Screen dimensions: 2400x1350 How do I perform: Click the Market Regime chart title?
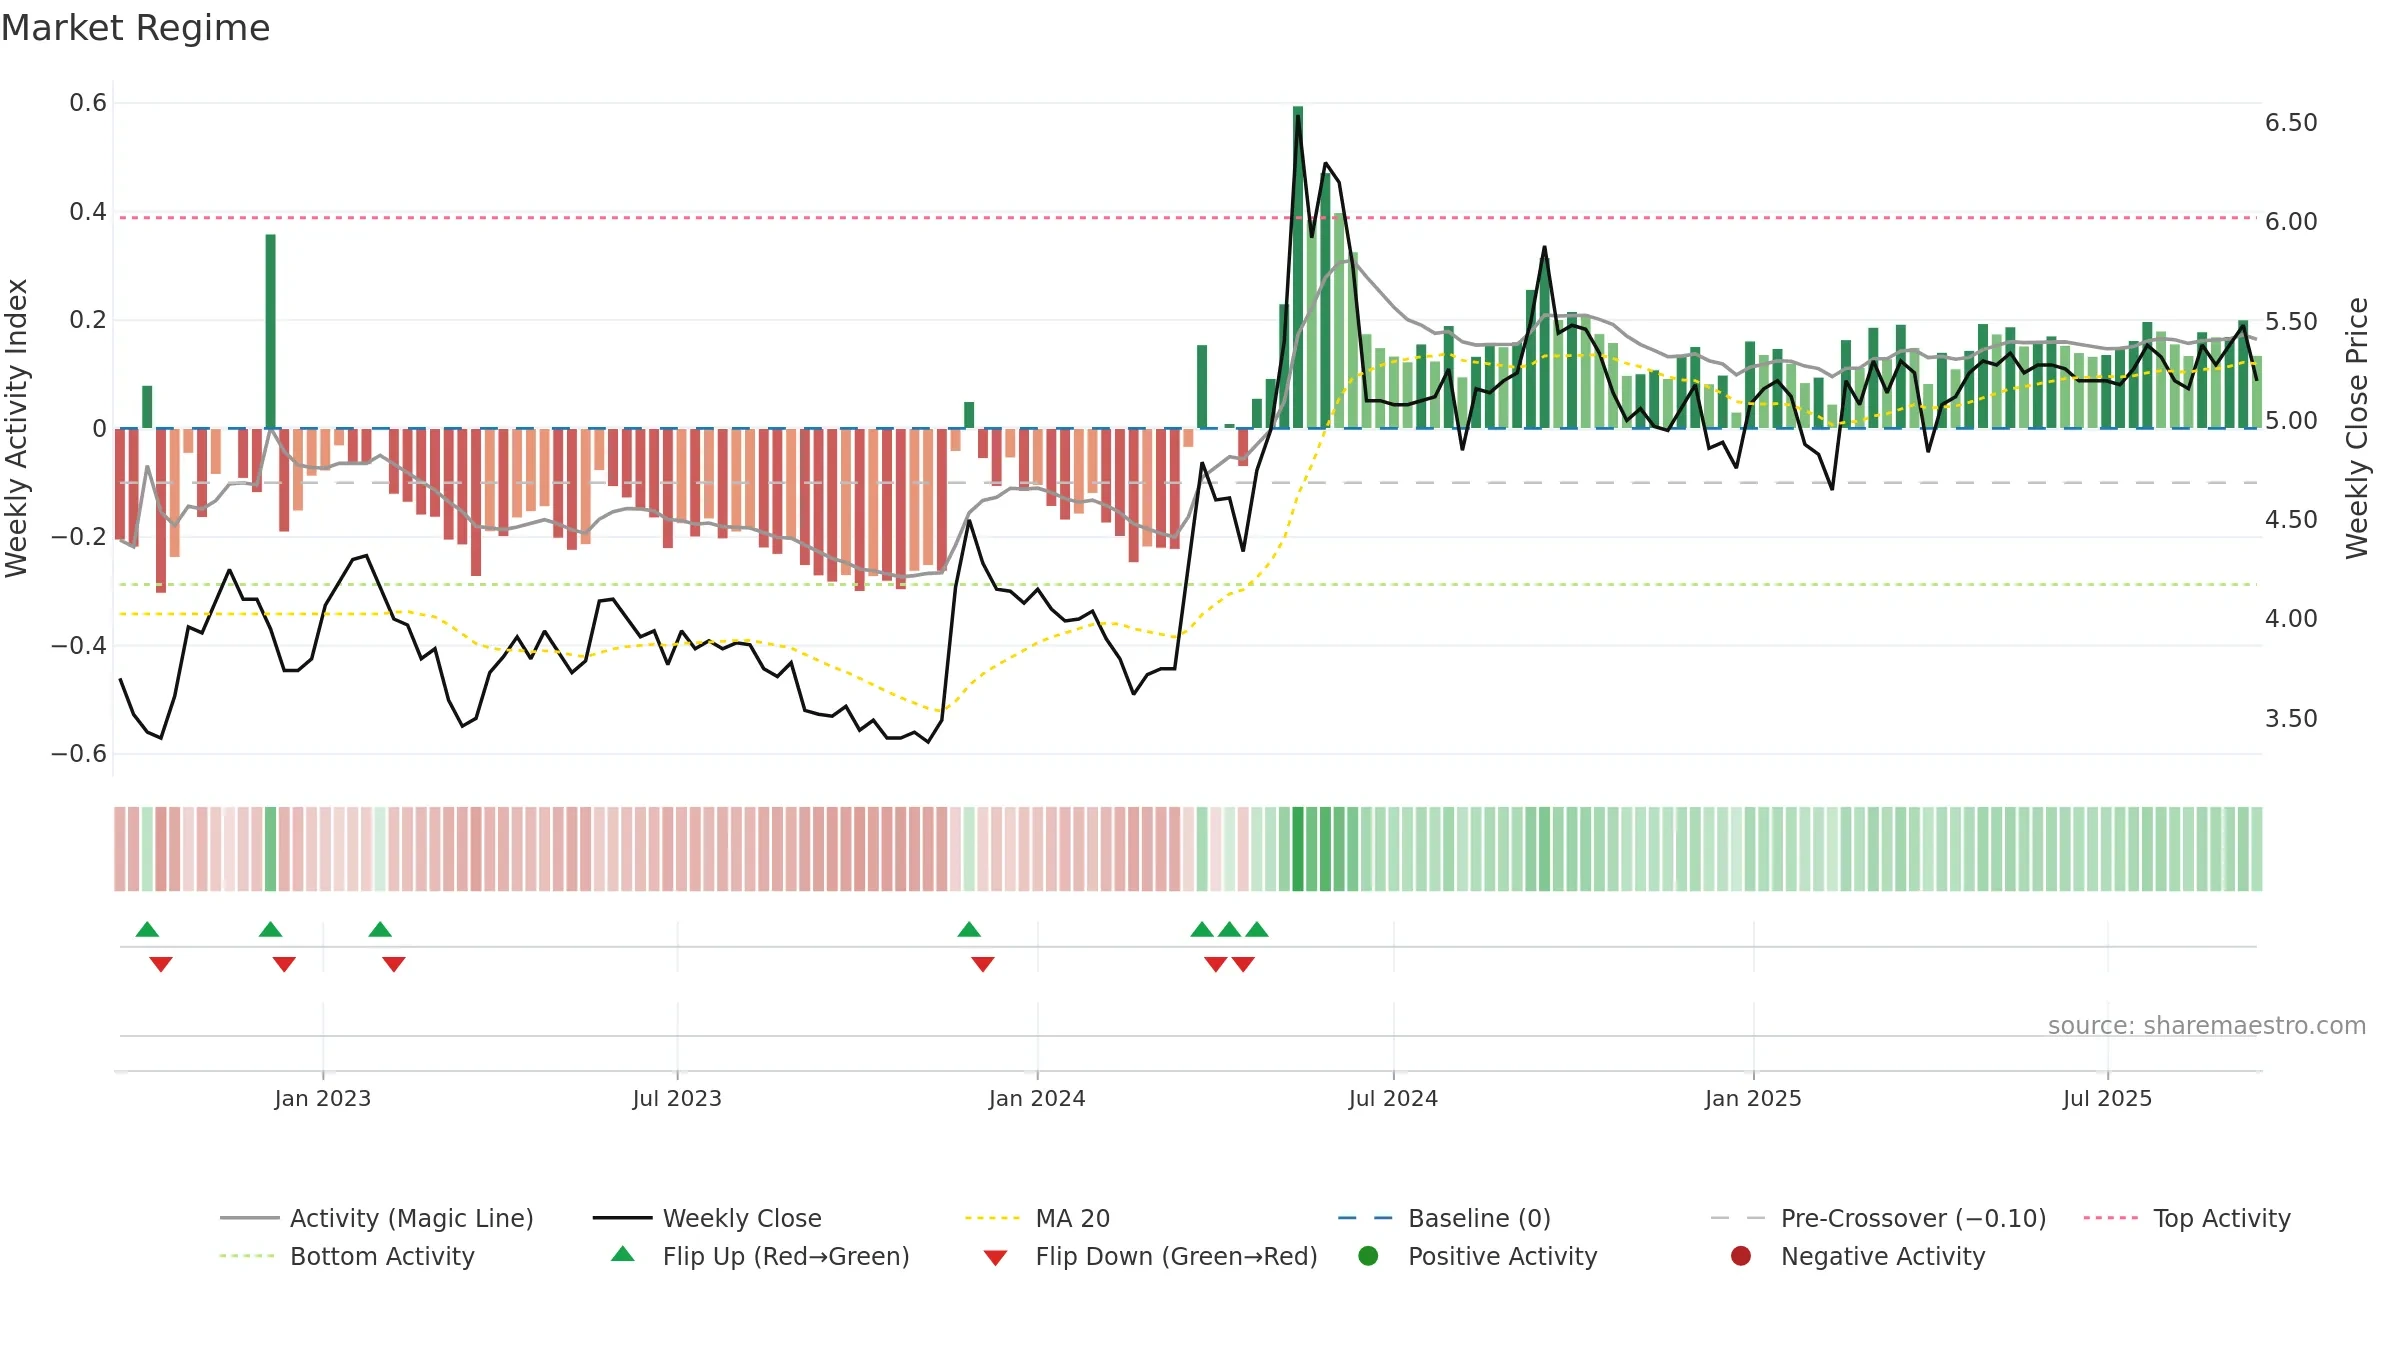pyautogui.click(x=135, y=28)
